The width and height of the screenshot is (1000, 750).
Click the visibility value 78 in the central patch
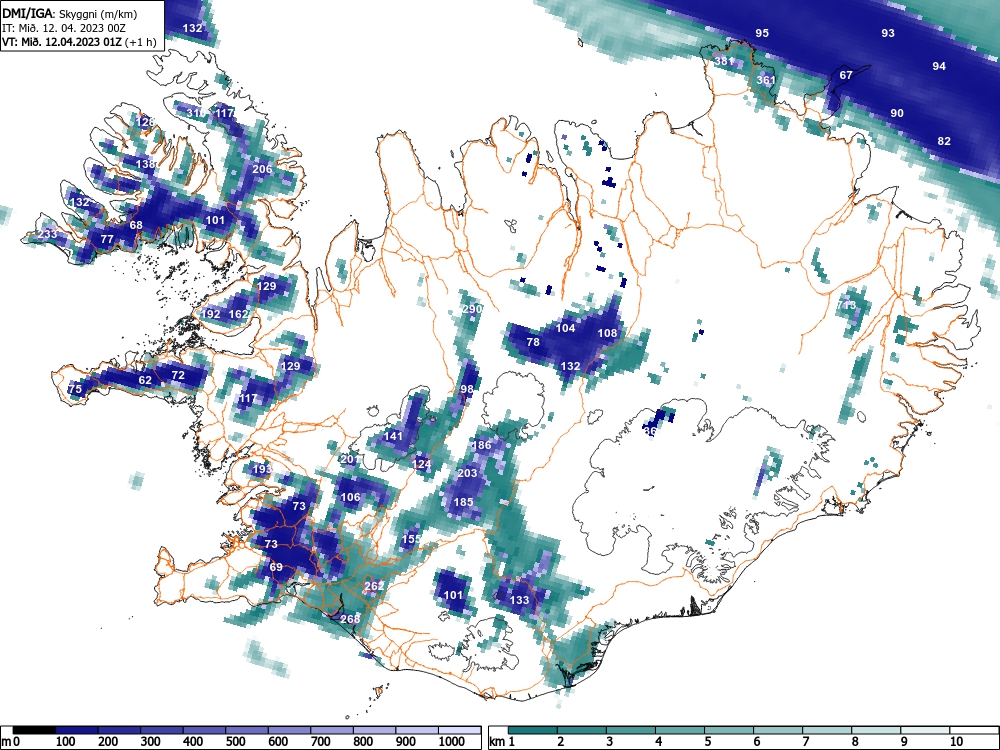(533, 342)
